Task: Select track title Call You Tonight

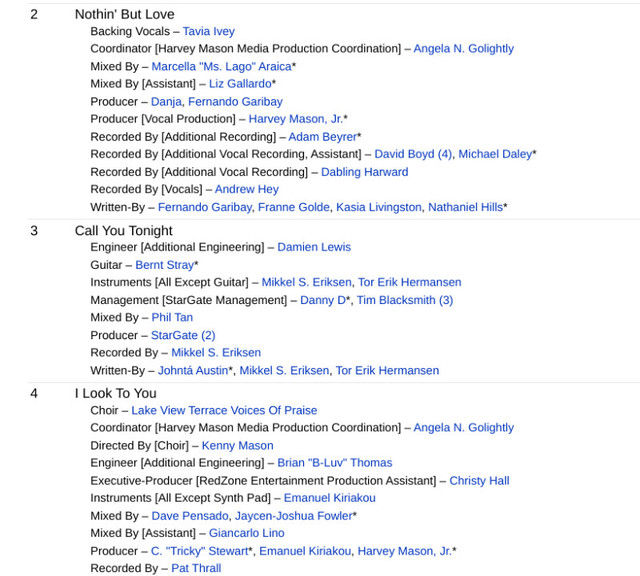Action: pyautogui.click(x=124, y=231)
